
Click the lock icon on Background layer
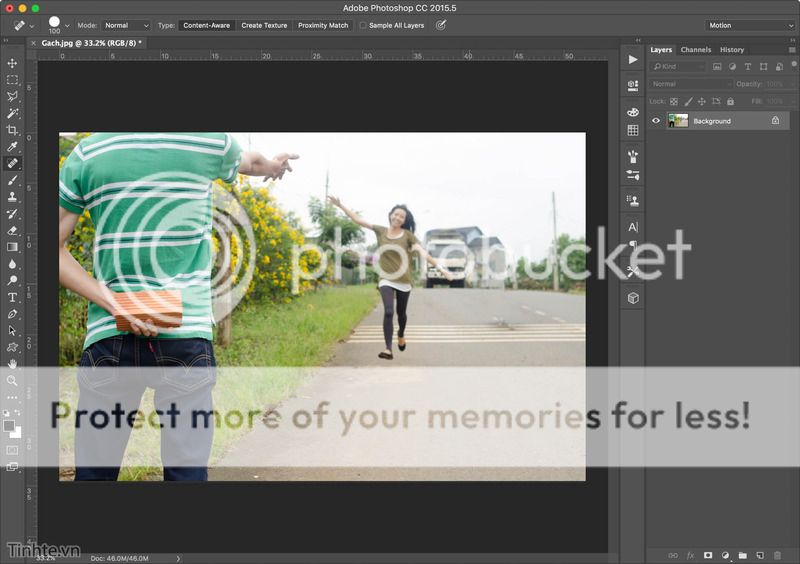point(775,121)
